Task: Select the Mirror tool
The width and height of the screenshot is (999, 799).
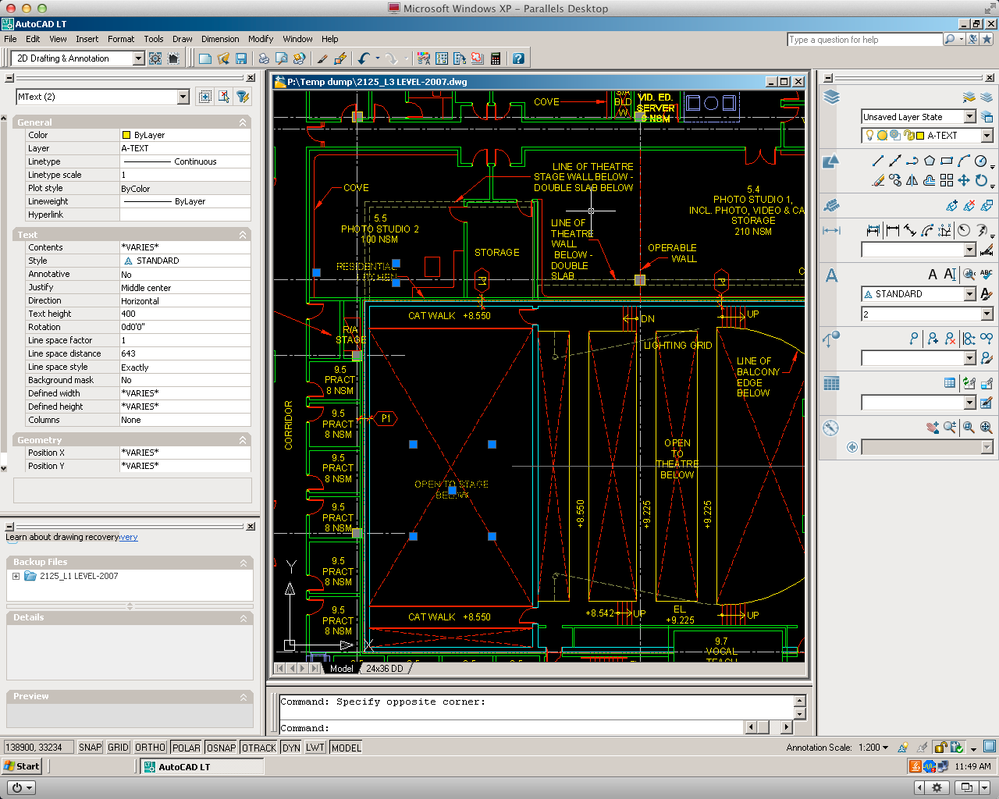Action: pyautogui.click(x=912, y=180)
